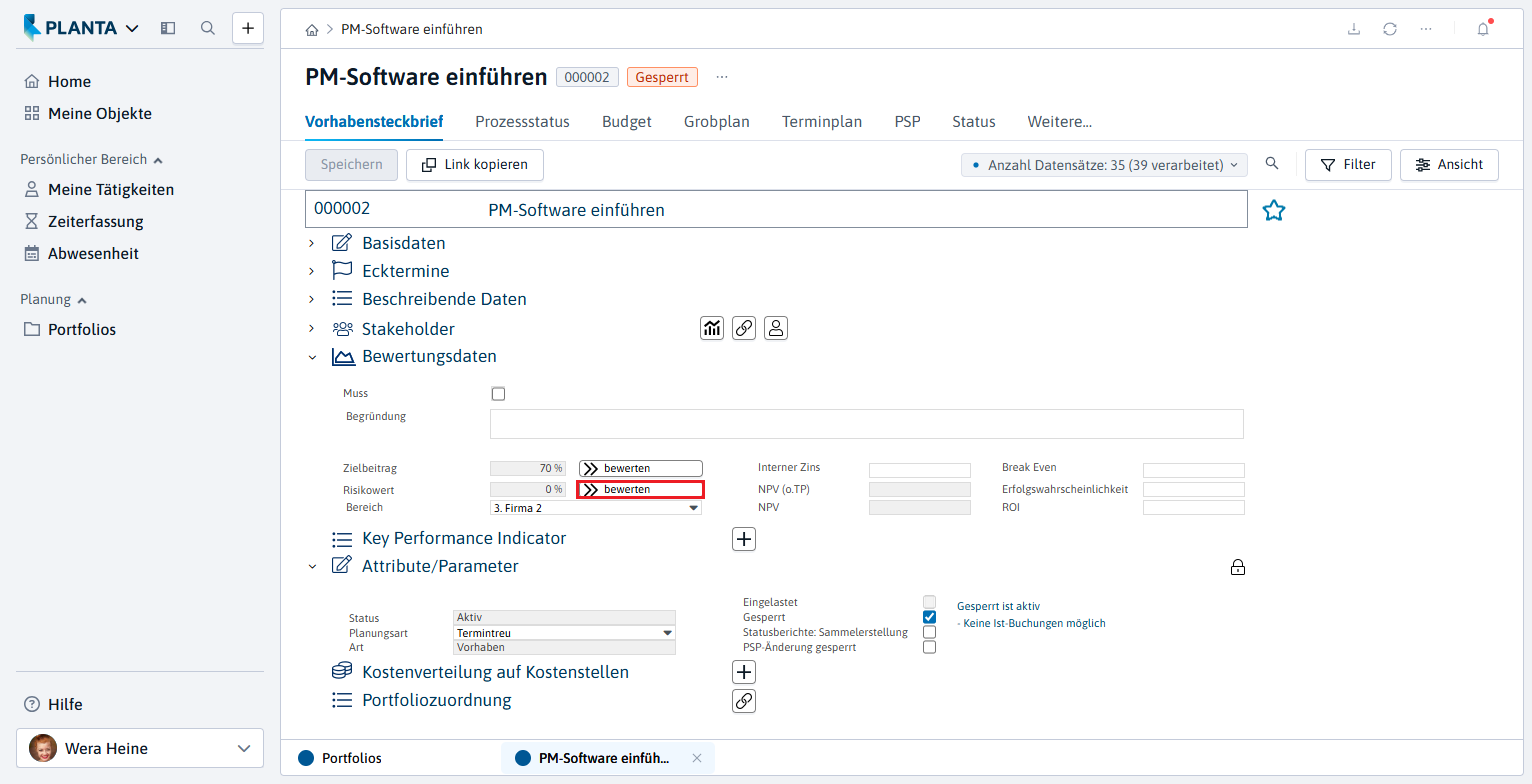Collapse the Bewertungsdaten section

tap(312, 357)
